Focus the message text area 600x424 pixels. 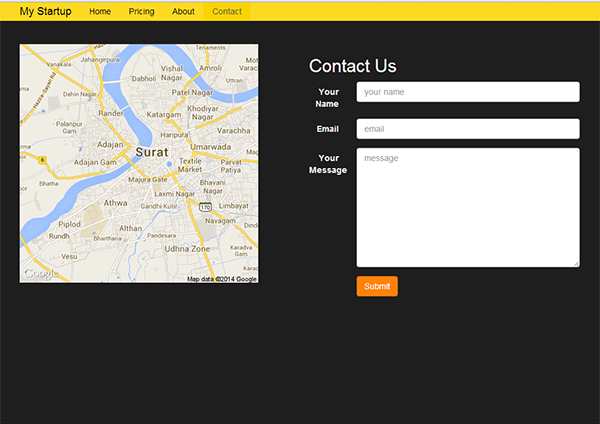(x=468, y=207)
